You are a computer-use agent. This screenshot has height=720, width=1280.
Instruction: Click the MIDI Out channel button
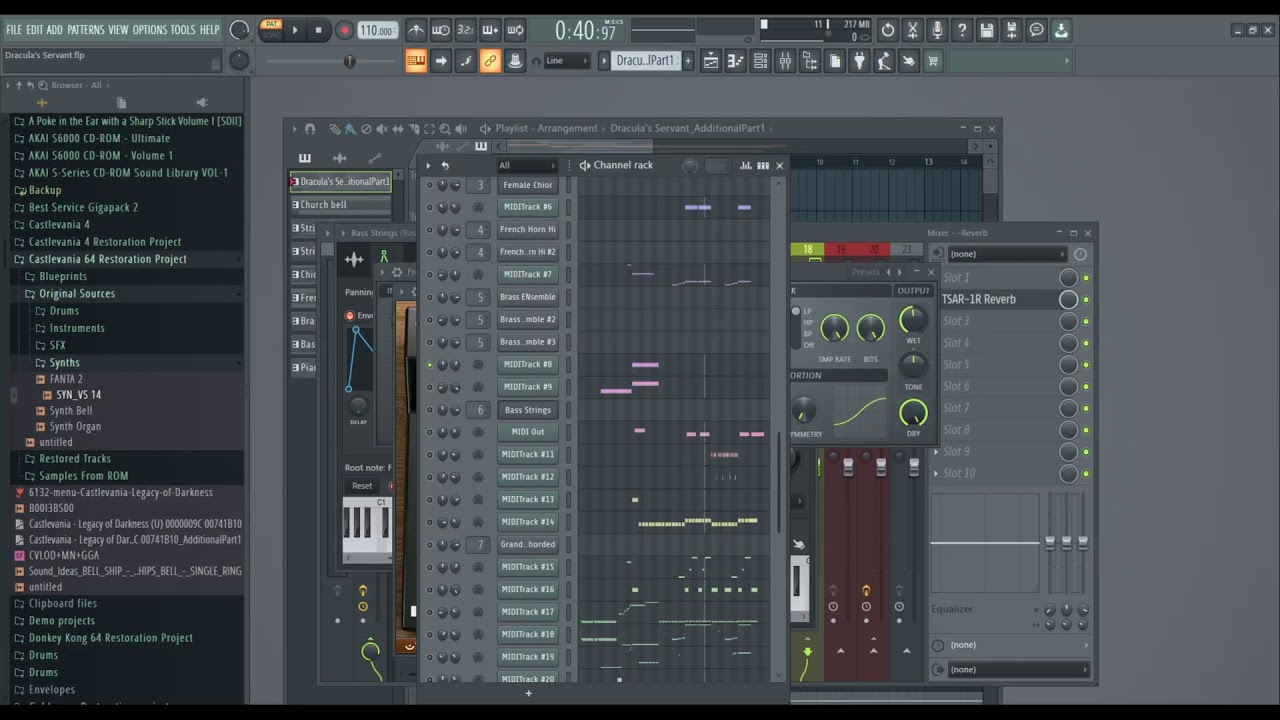[x=528, y=432]
